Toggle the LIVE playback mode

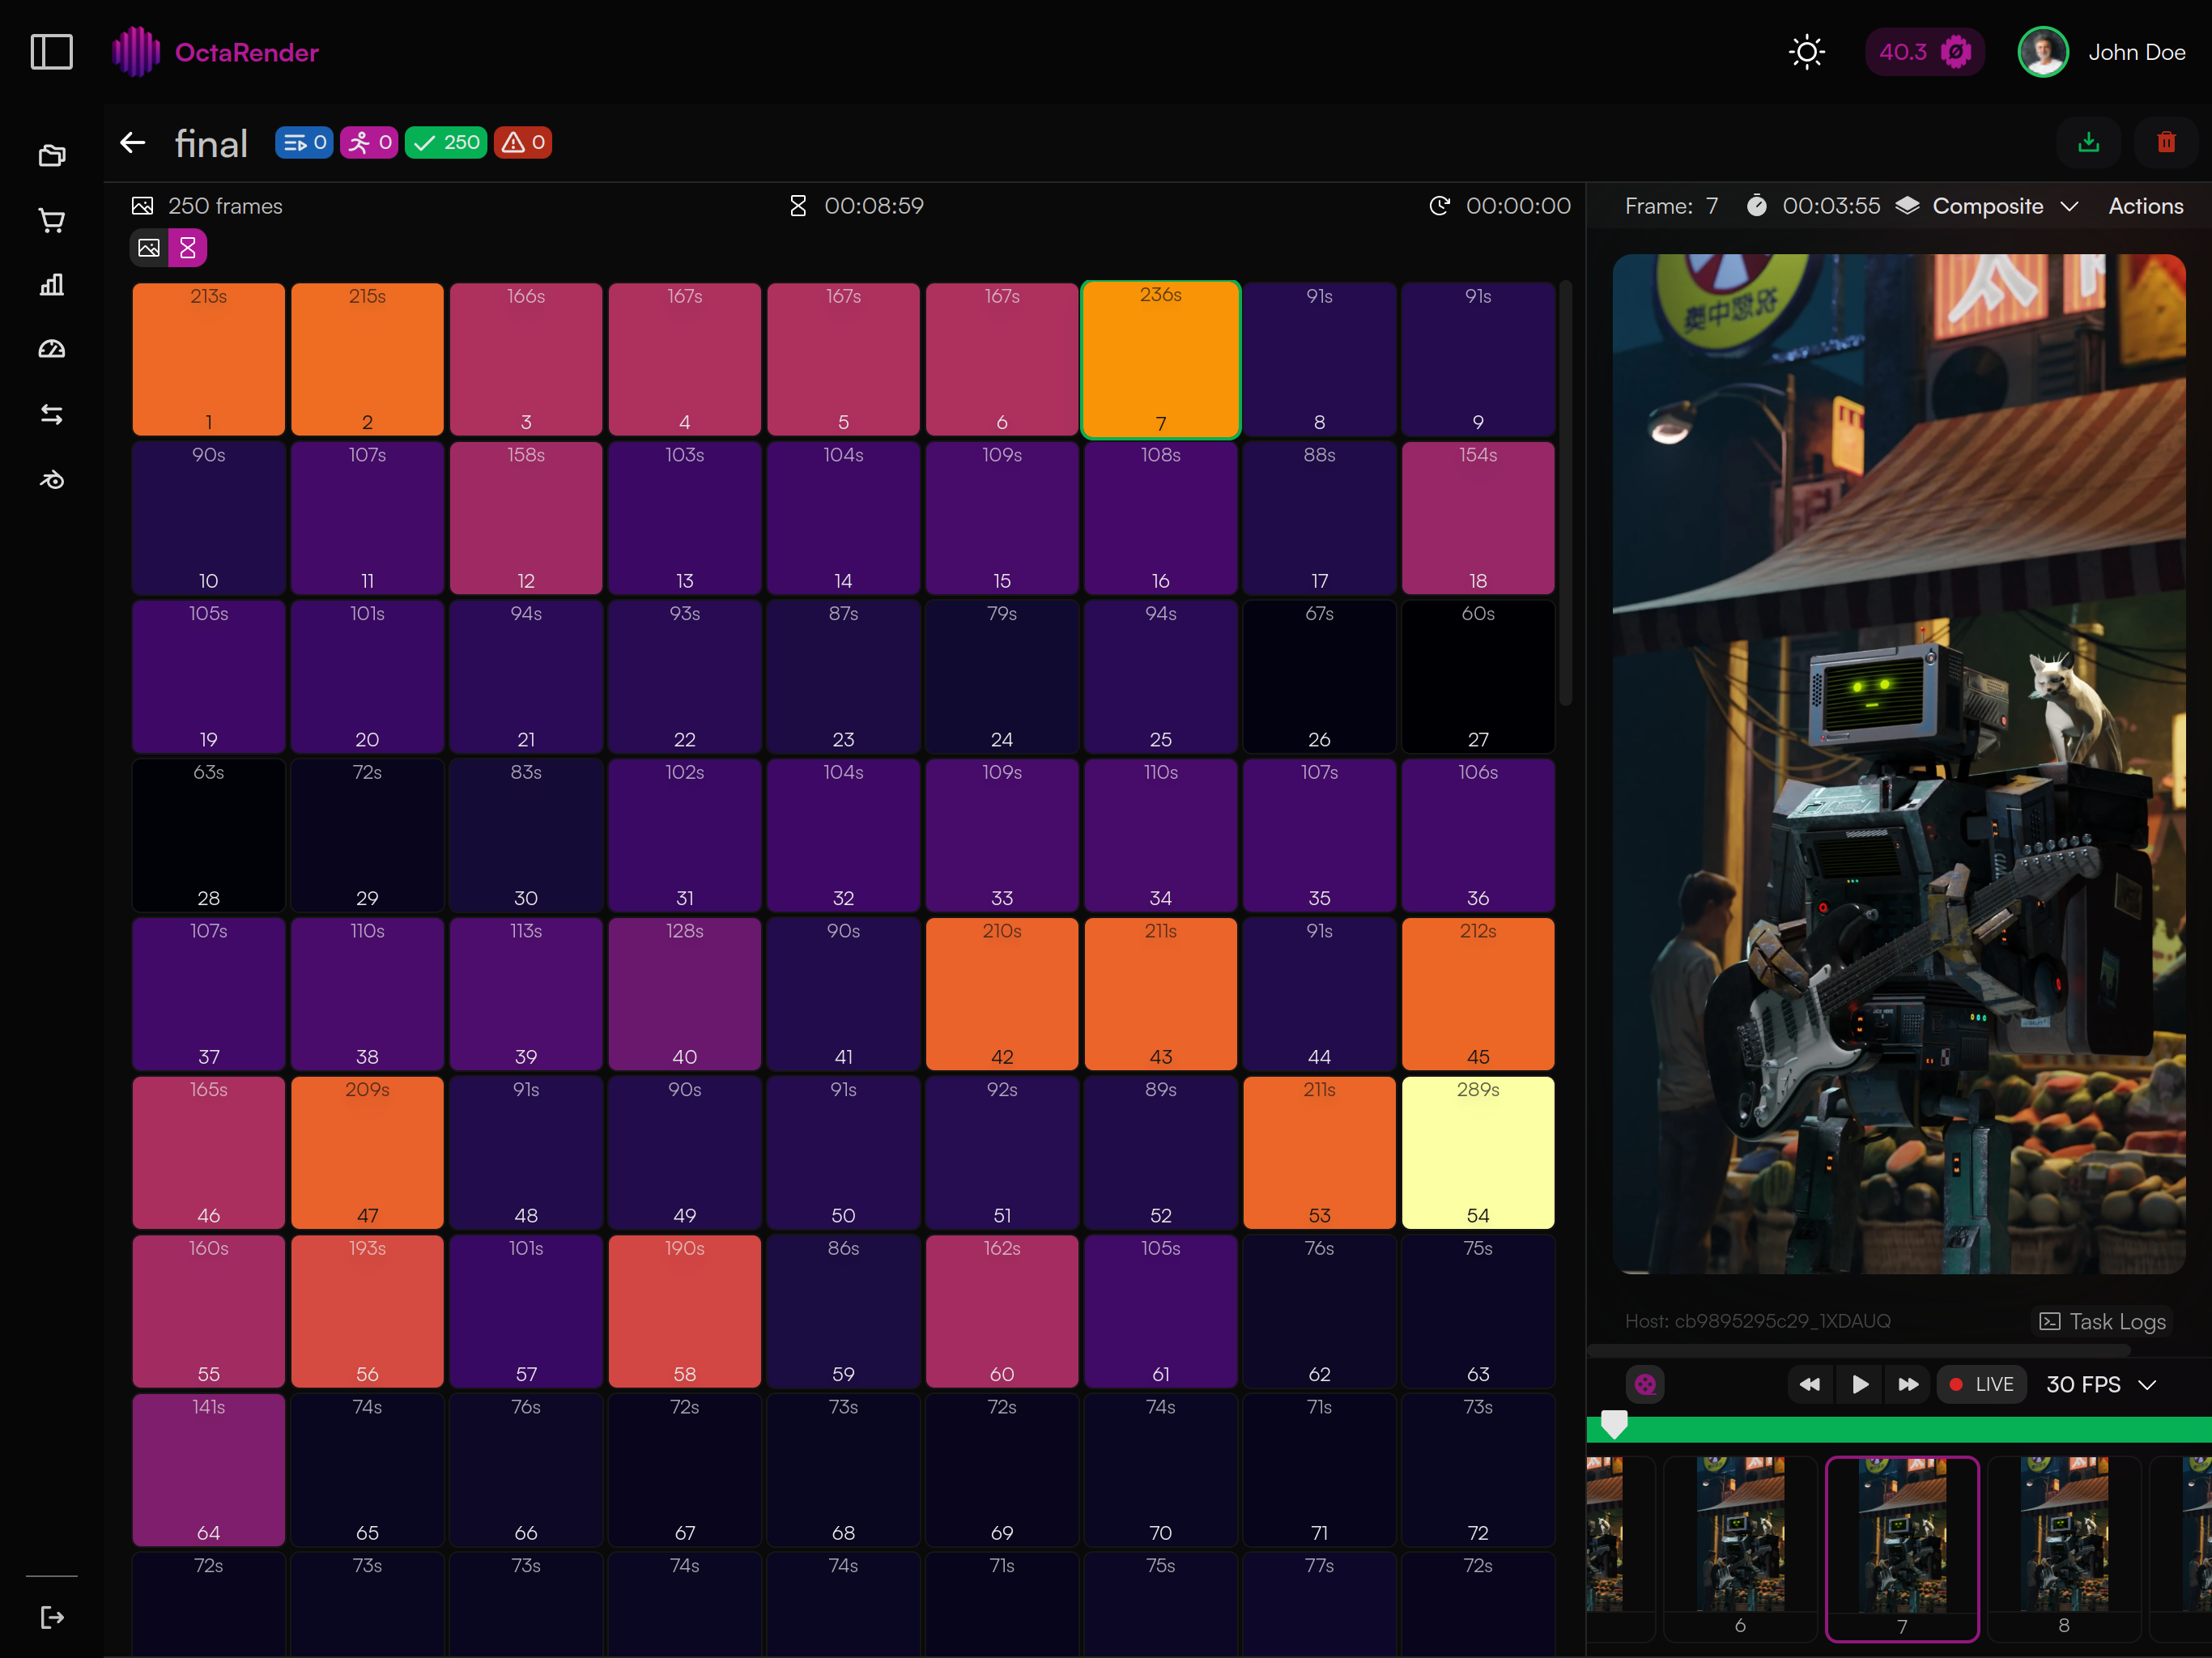[1981, 1384]
